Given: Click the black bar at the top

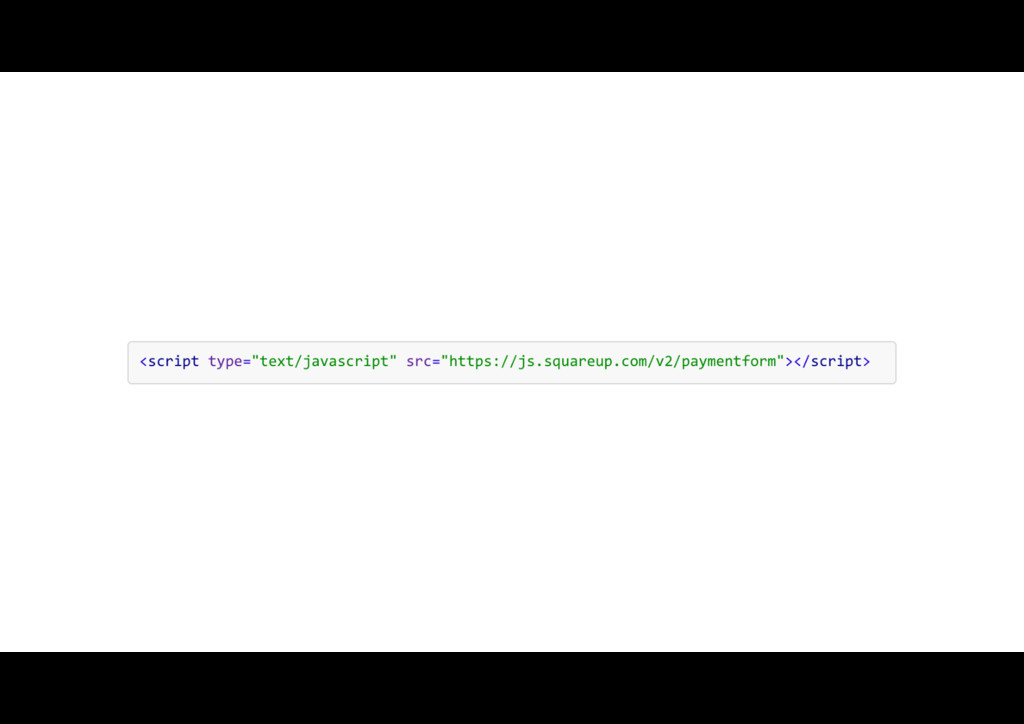Looking at the screenshot, I should (512, 36).
